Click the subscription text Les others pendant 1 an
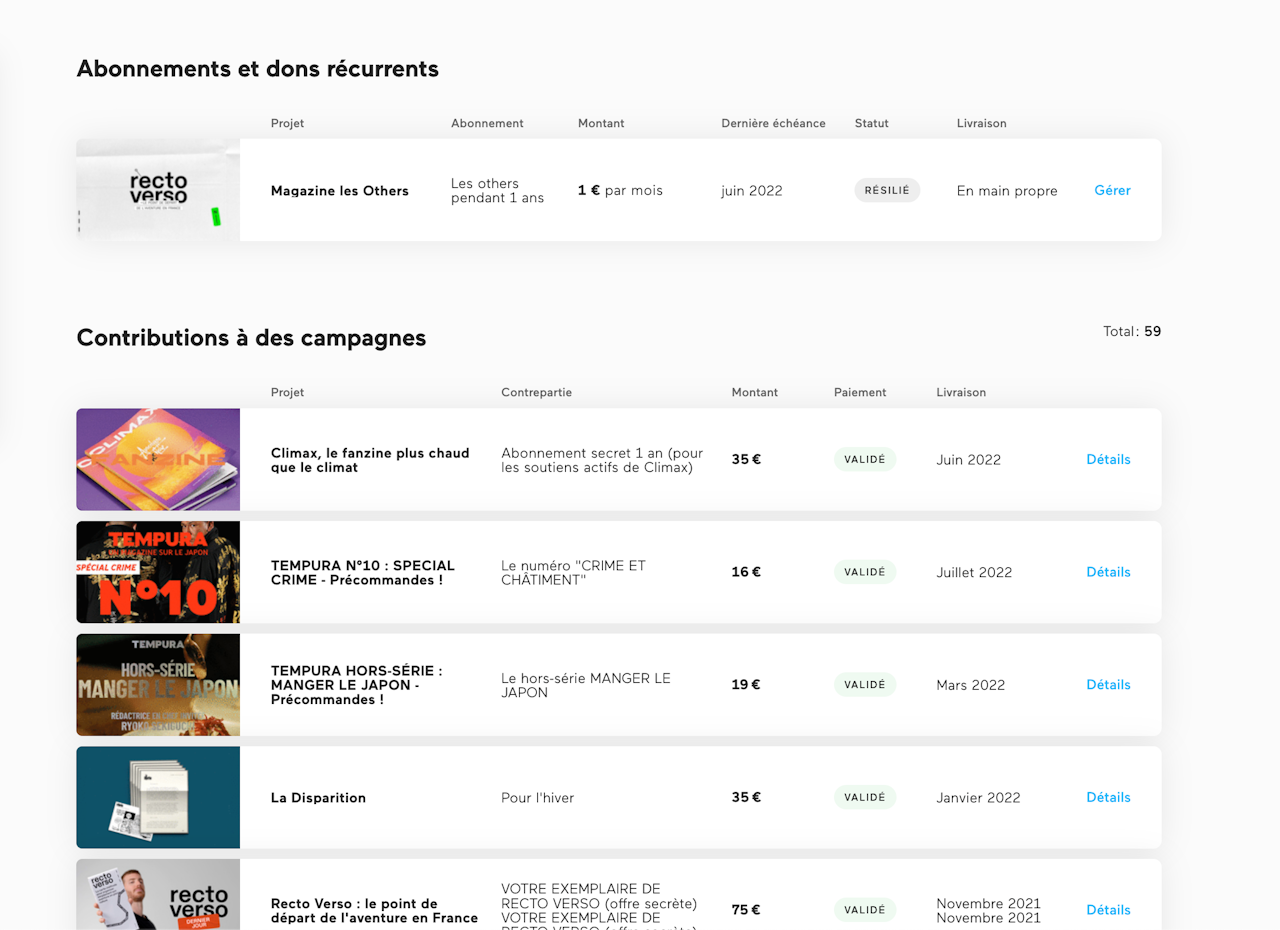The width and height of the screenshot is (1280, 930). pos(497,190)
